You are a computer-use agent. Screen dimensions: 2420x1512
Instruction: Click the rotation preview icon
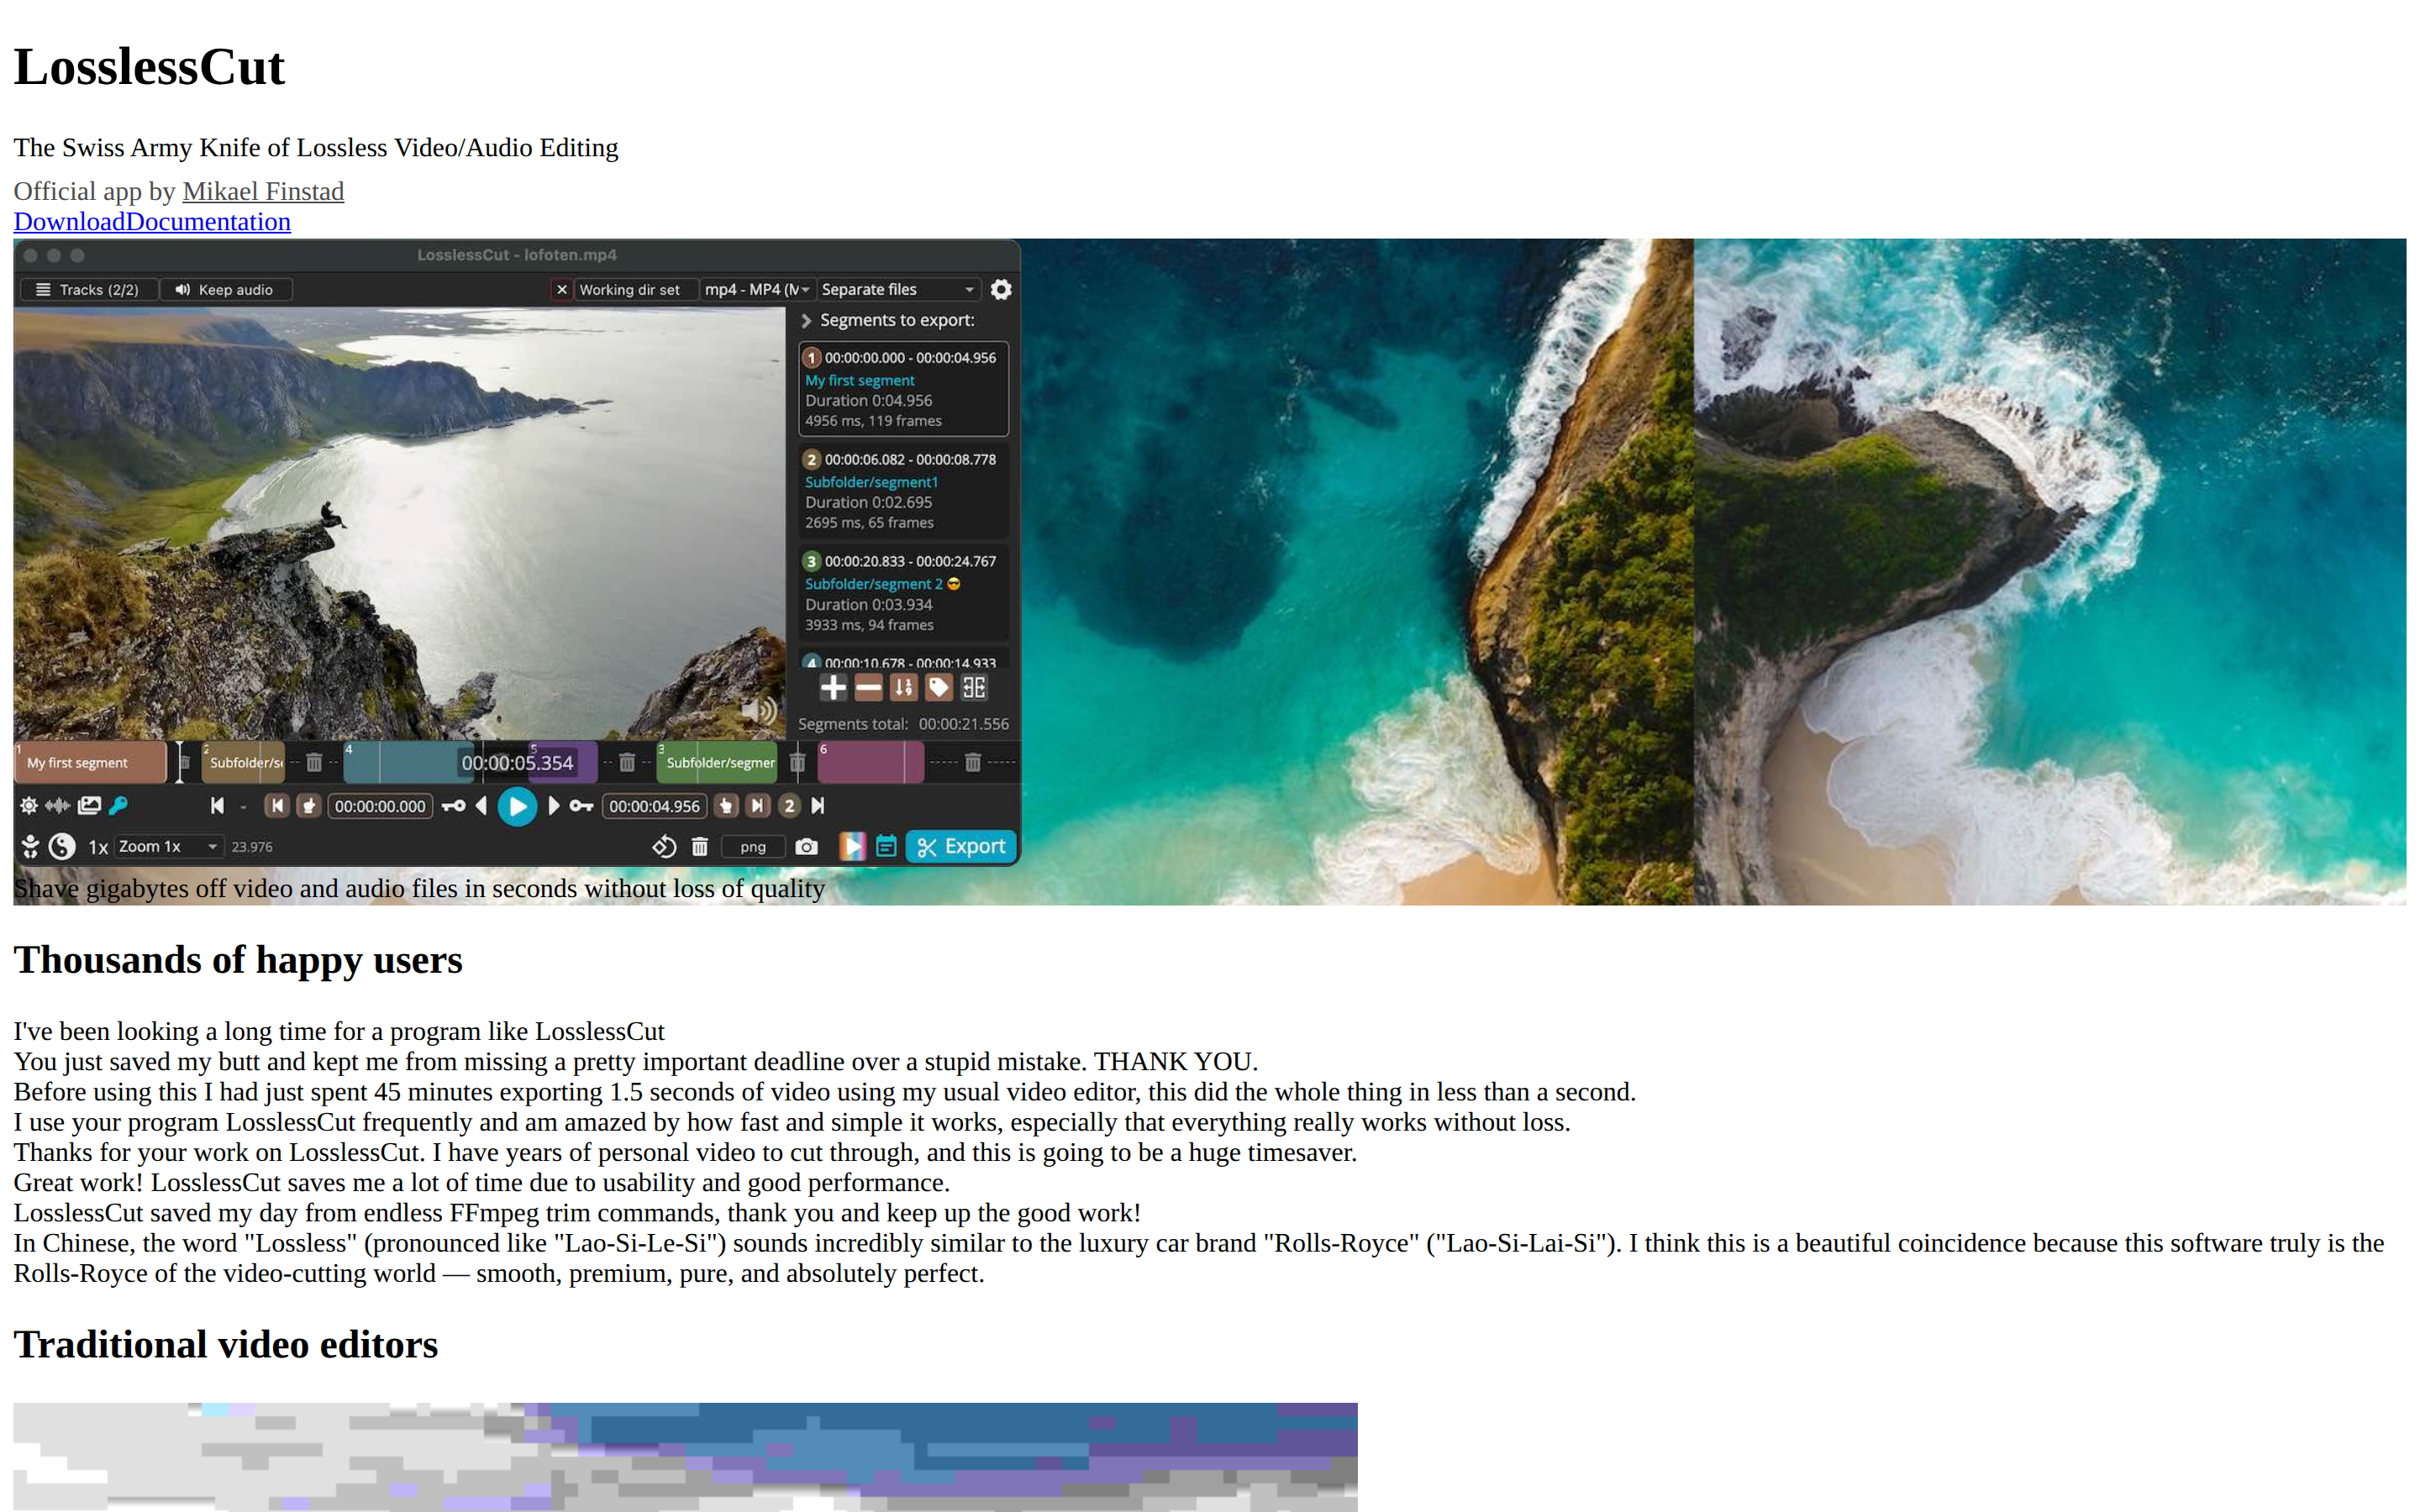[664, 847]
